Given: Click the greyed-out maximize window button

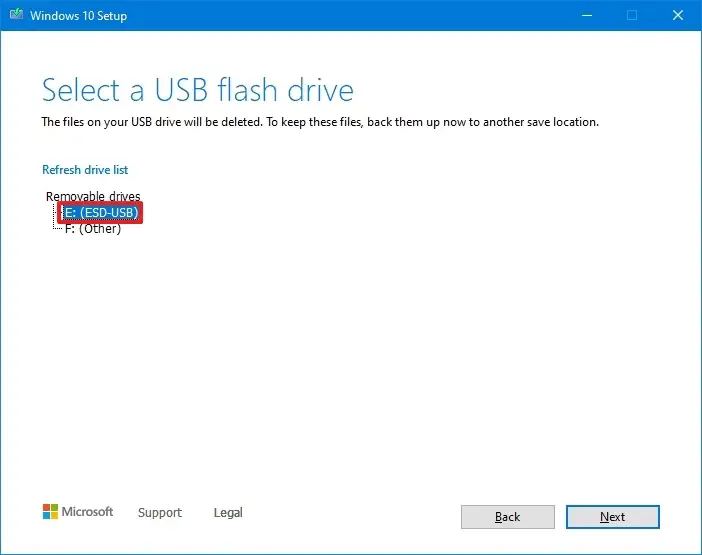Looking at the screenshot, I should 632,15.
